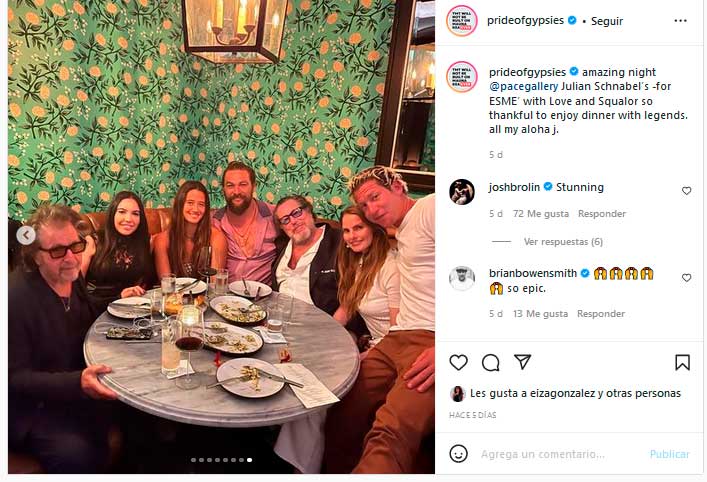
Task: Go to previous photo in carousel
Action: click(x=26, y=235)
